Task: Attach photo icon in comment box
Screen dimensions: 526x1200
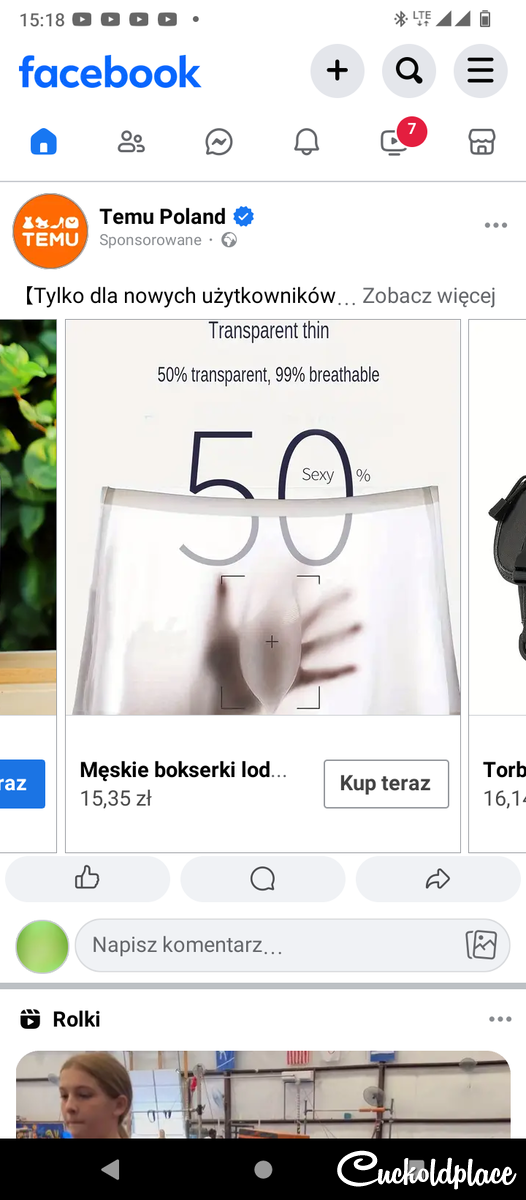Action: click(481, 945)
